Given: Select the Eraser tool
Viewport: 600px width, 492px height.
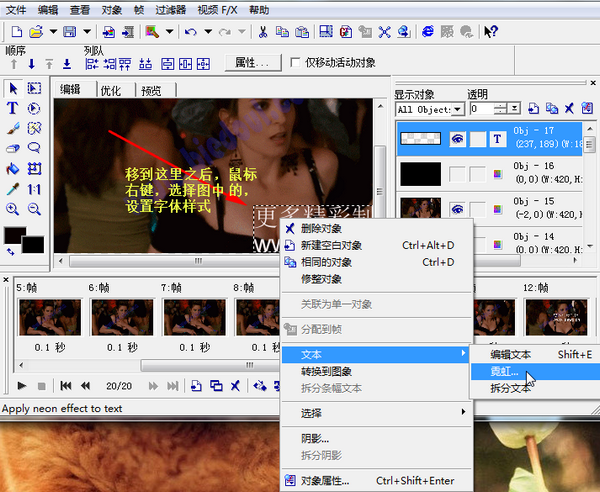Looking at the screenshot, I should coord(13,148).
